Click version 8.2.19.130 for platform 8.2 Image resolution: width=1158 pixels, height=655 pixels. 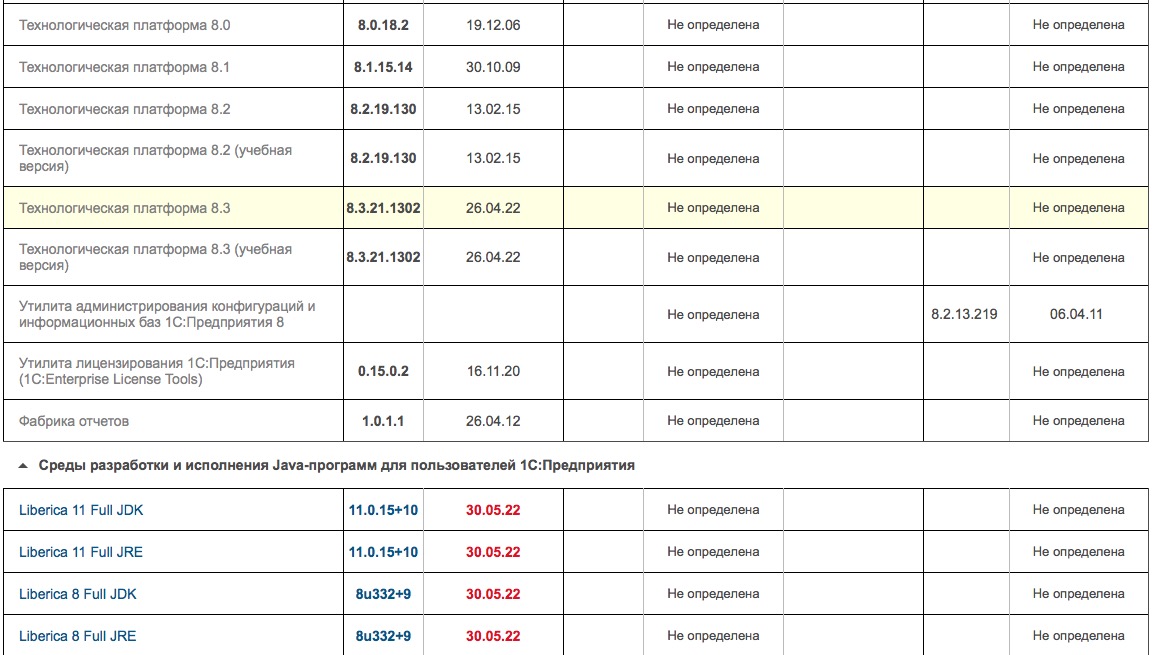(x=383, y=109)
